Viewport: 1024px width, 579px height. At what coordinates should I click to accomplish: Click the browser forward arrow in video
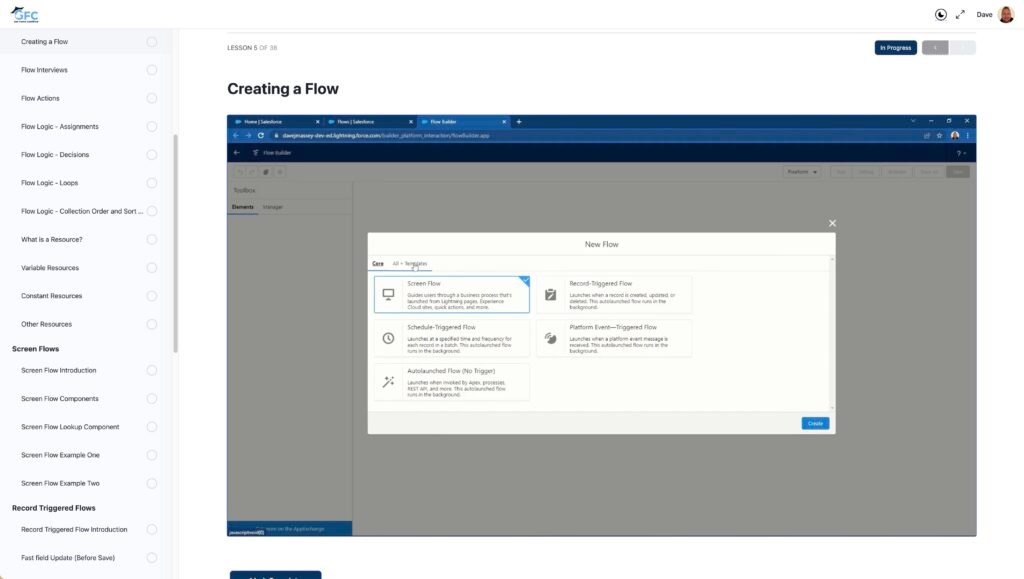coord(248,136)
